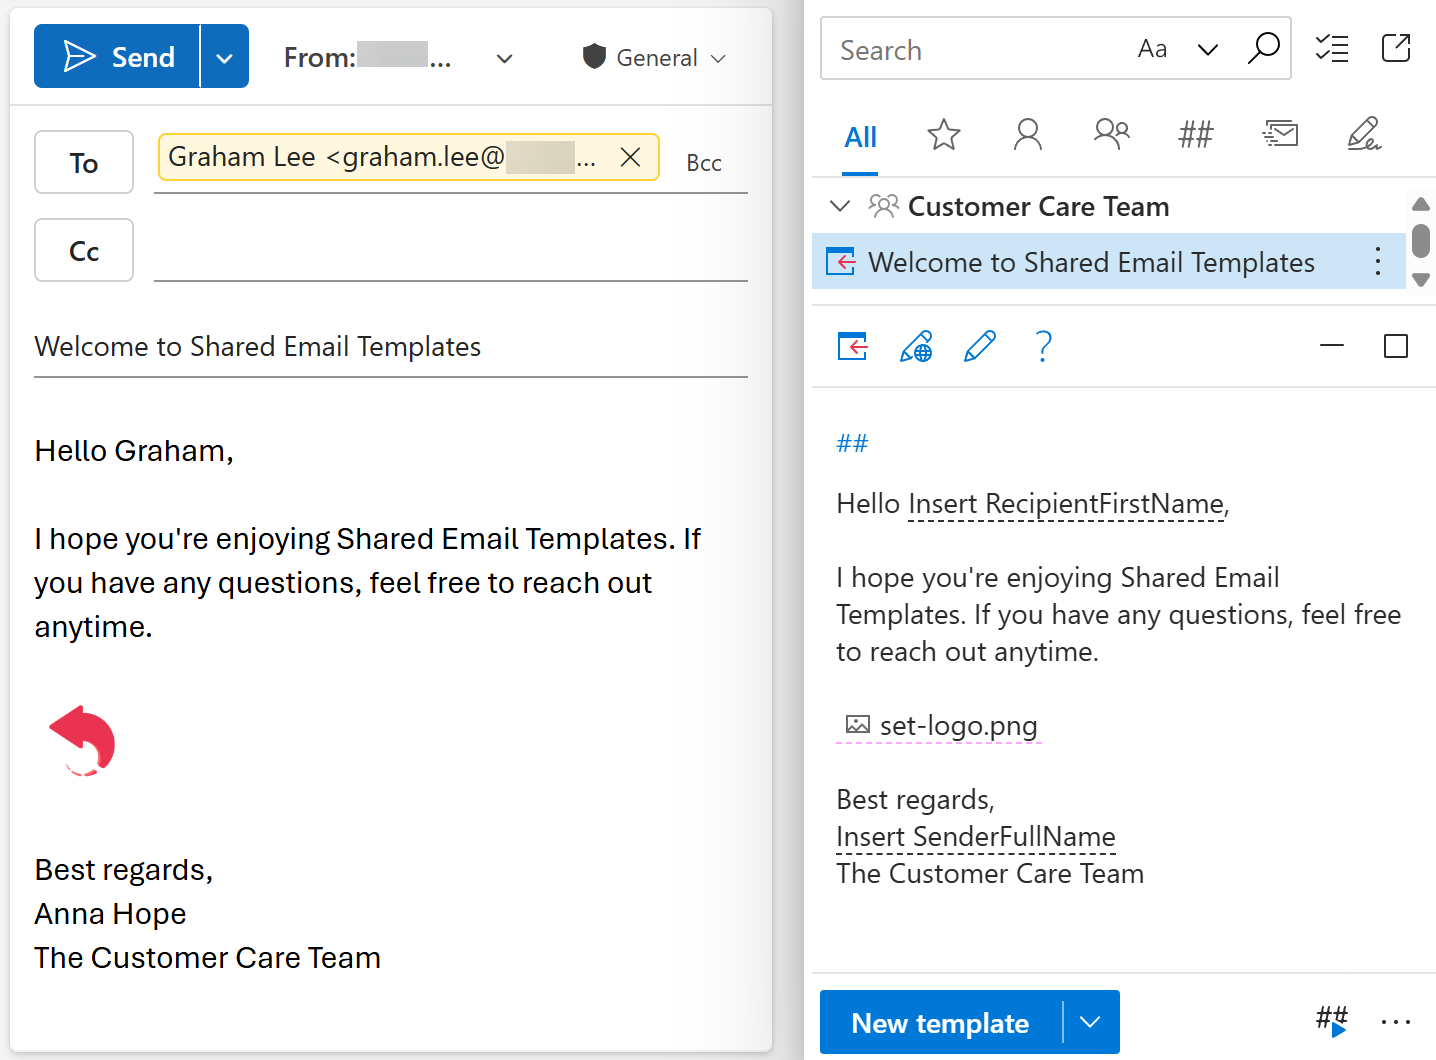Toggle the personal templates tab

pyautogui.click(x=1027, y=134)
